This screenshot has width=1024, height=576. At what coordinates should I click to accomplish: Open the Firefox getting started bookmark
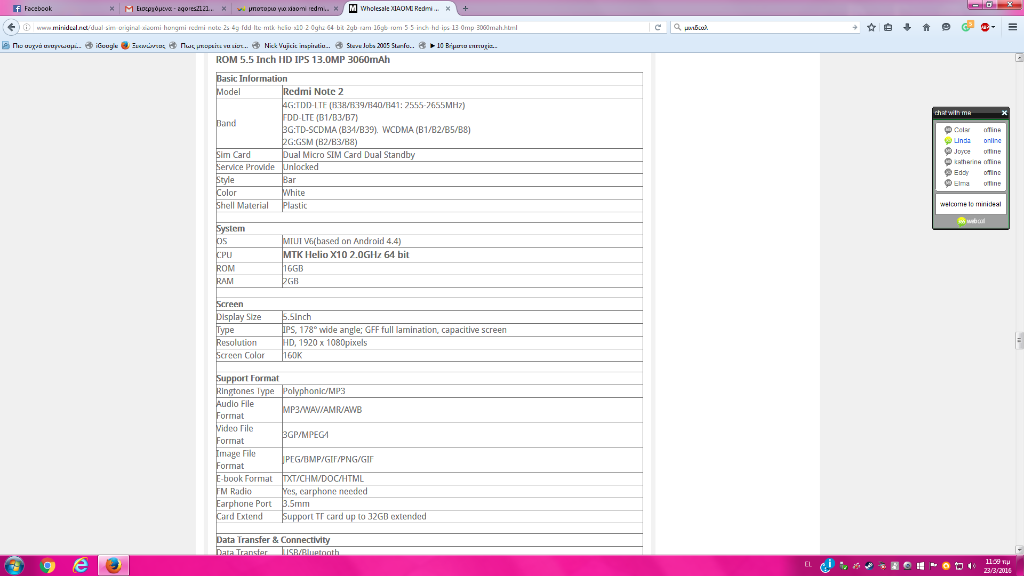(143, 46)
